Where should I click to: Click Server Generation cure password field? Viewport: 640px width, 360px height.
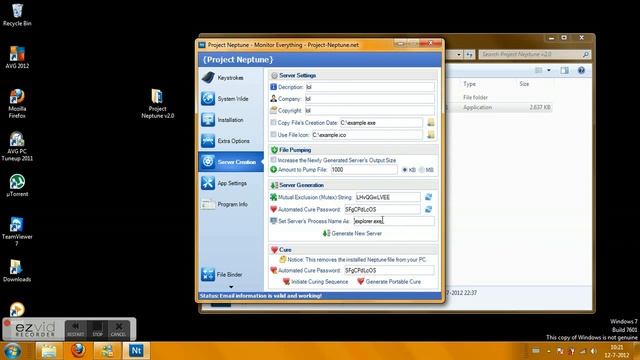(x=382, y=209)
